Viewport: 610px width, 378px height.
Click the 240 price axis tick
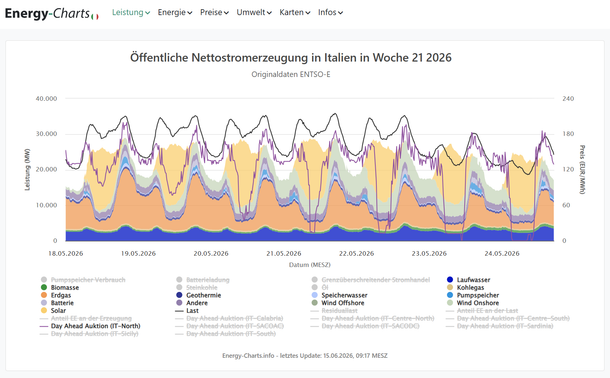(x=568, y=99)
